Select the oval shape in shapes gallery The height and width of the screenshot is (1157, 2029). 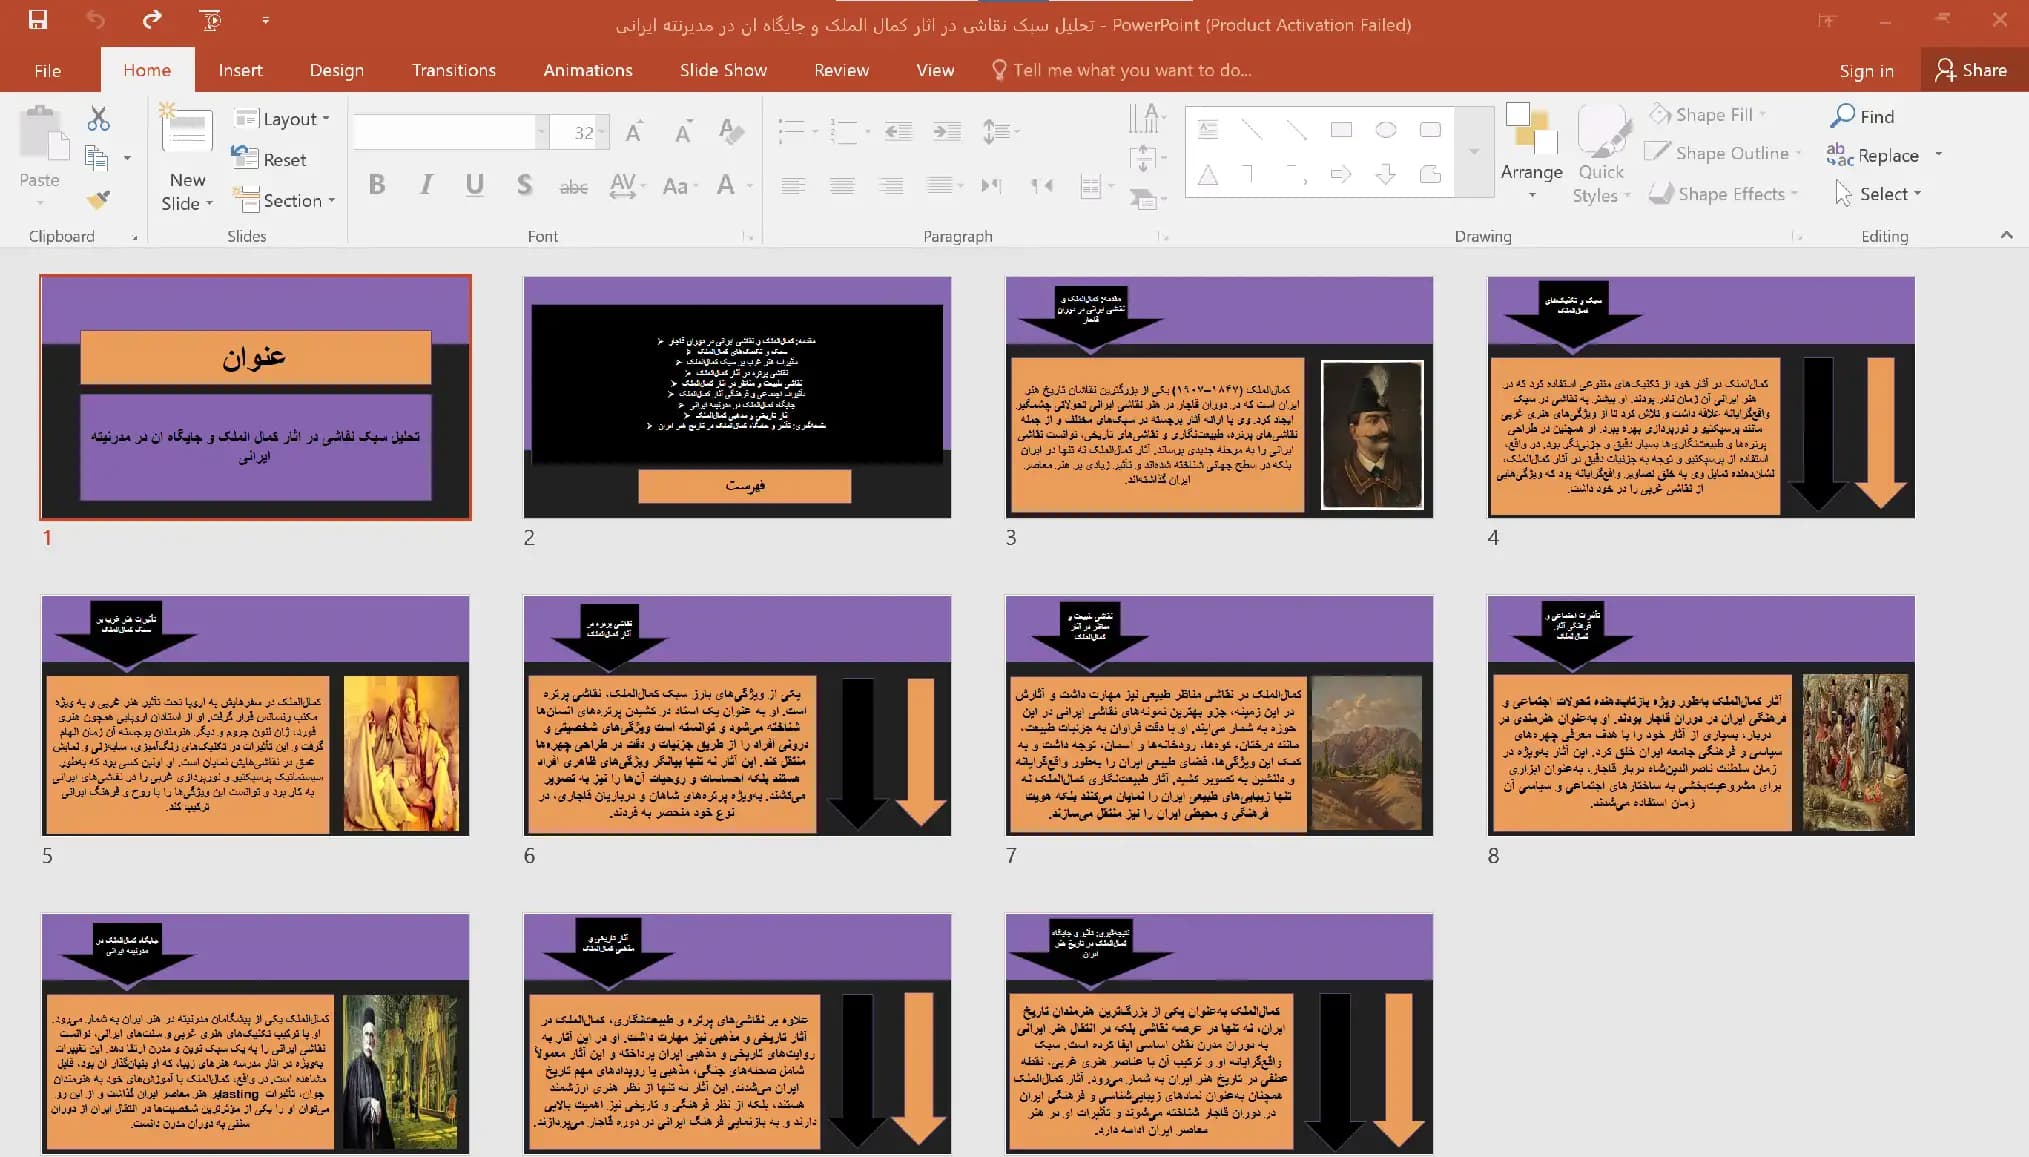(x=1386, y=129)
